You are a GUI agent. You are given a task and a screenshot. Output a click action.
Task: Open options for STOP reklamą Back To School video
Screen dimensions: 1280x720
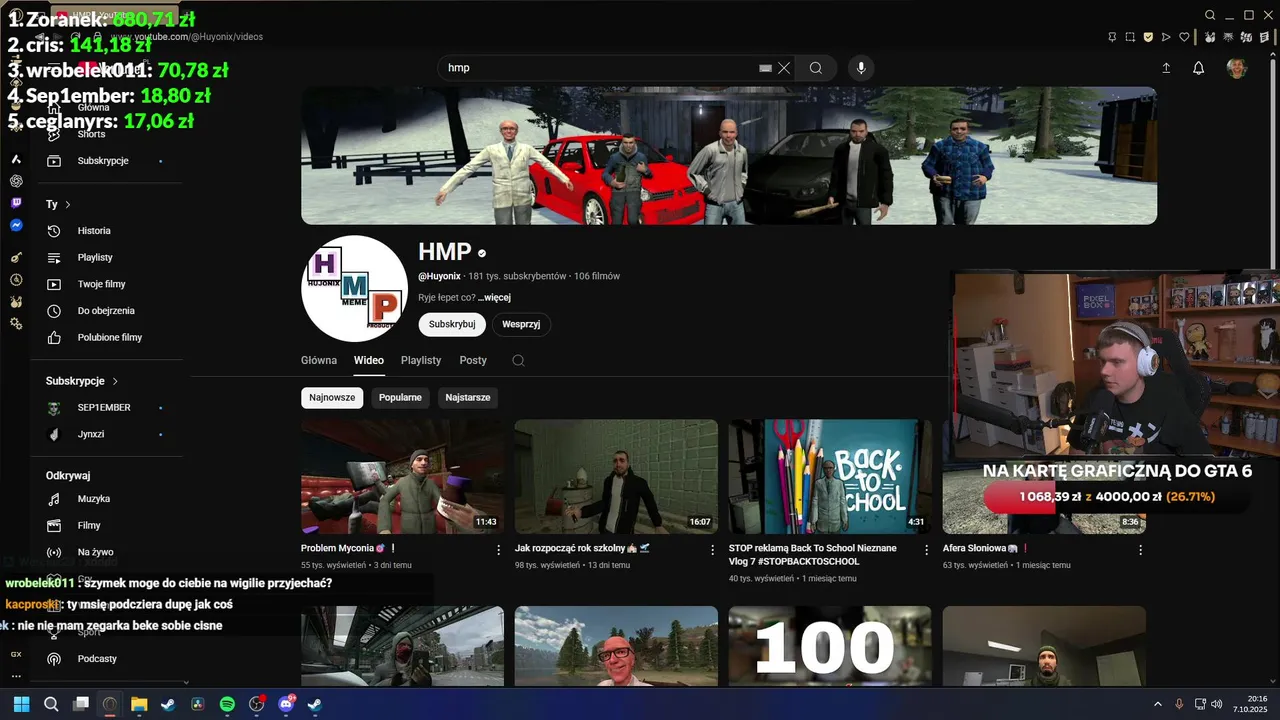(927, 549)
